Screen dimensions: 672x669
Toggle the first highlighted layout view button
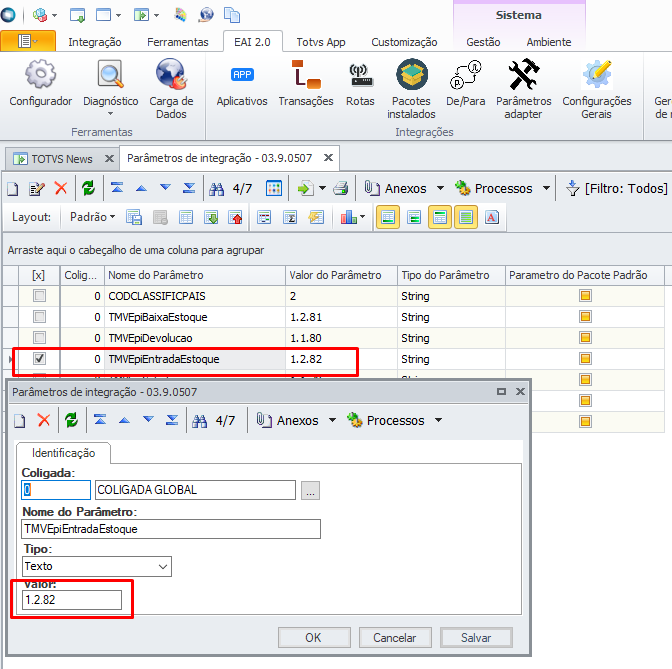pos(388,217)
